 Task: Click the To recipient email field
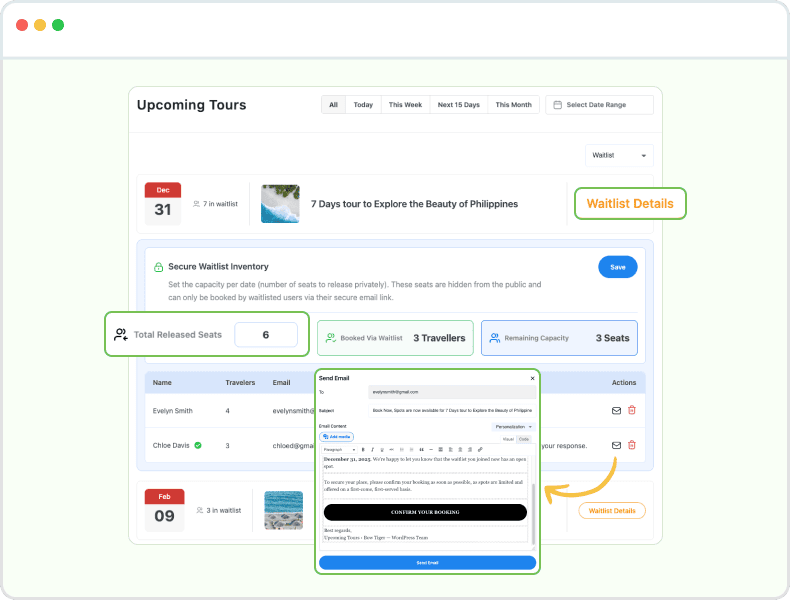[451, 392]
